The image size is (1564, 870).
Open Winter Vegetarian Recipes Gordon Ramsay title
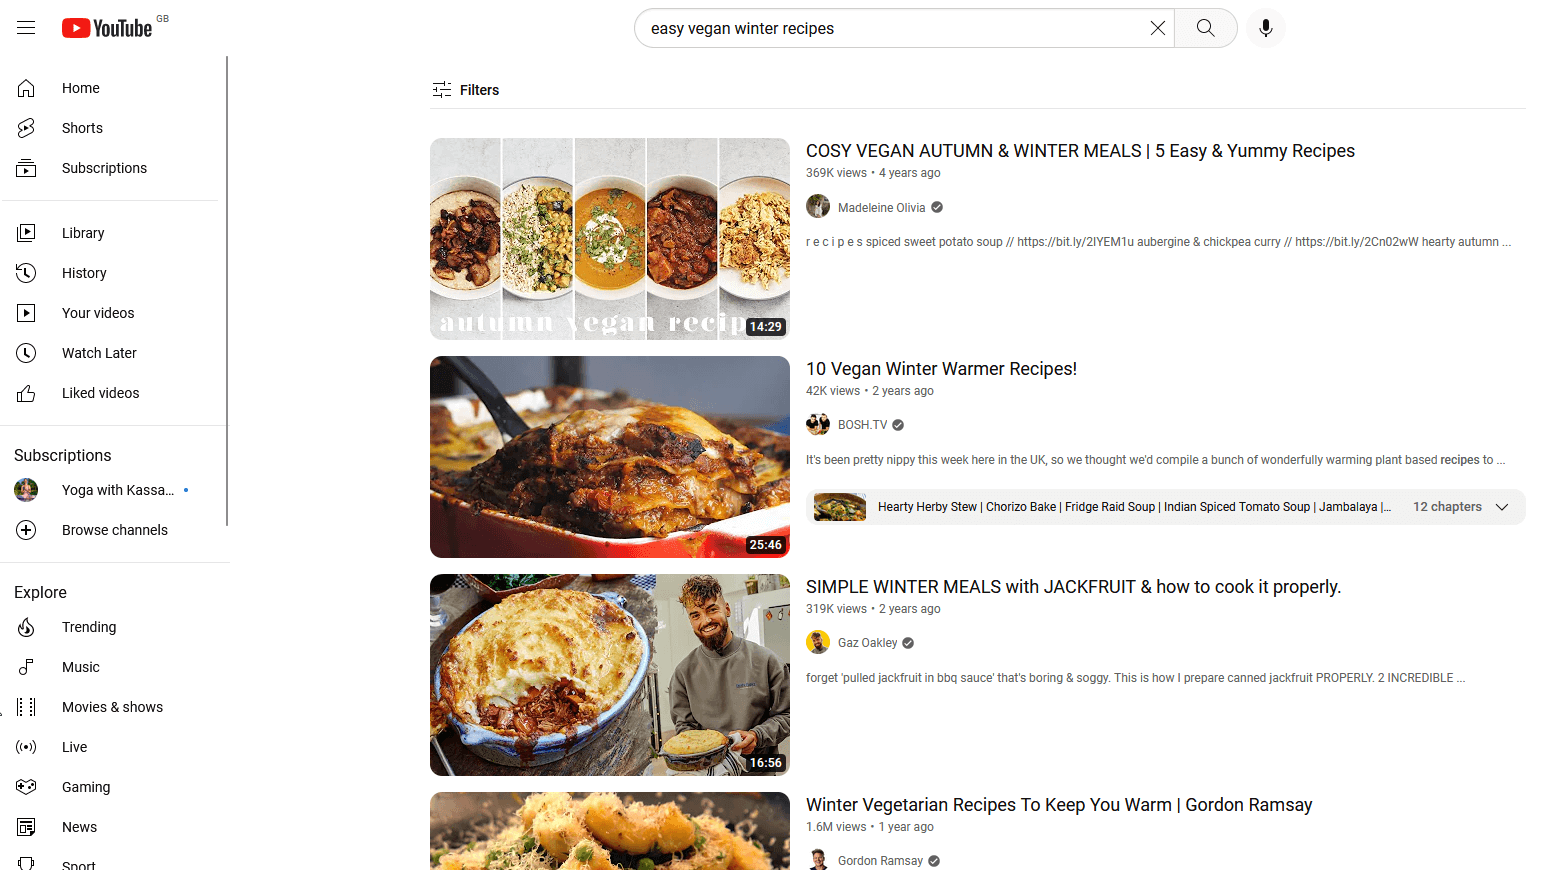[x=1059, y=805]
